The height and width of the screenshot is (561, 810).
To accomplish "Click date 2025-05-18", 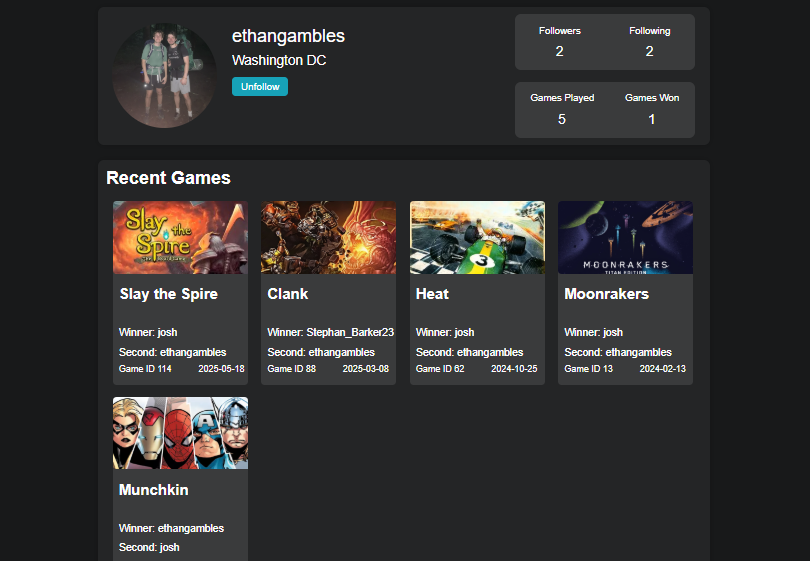I will tap(221, 369).
